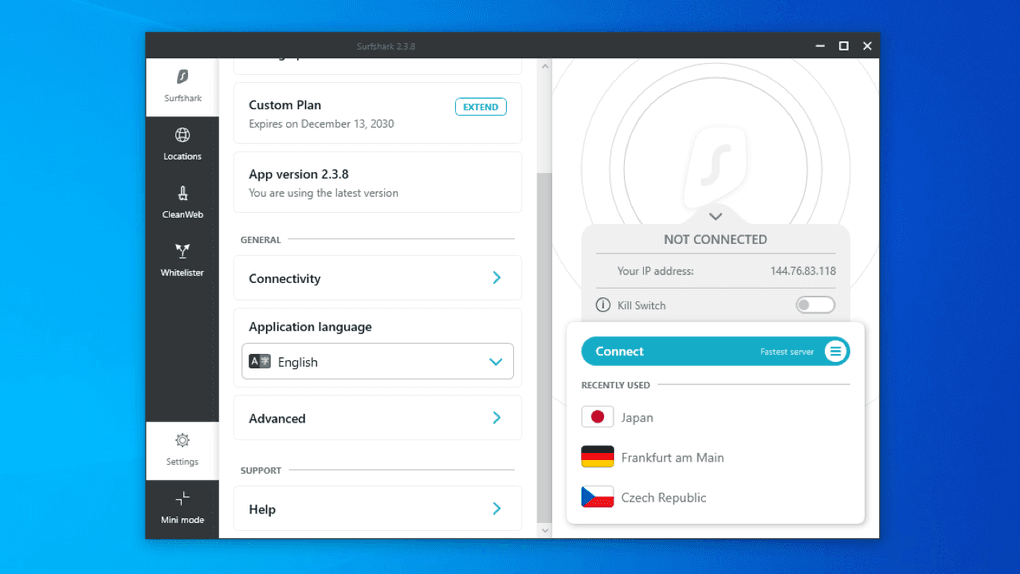Click the language translate icon beside English
The height and width of the screenshot is (574, 1020).
point(260,361)
